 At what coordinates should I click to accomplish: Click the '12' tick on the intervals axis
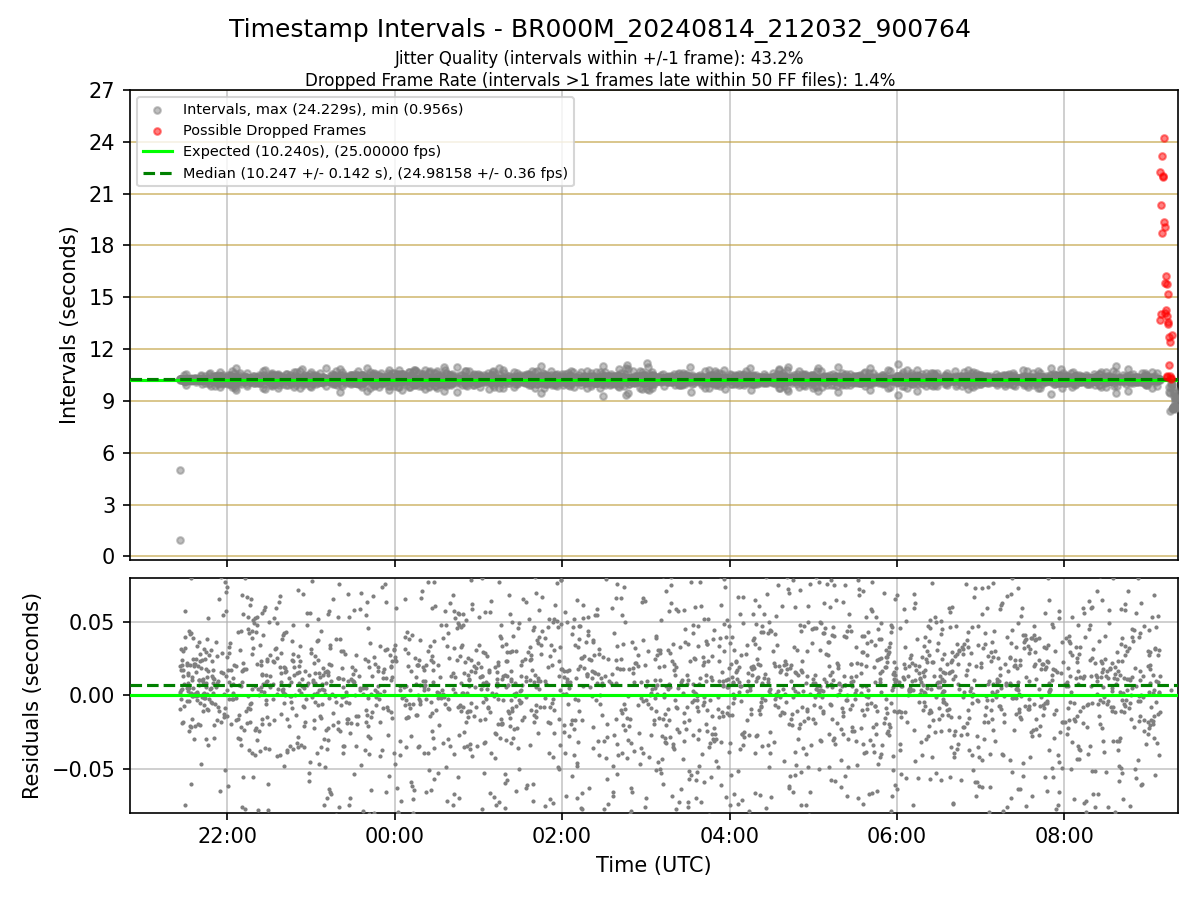[102, 350]
